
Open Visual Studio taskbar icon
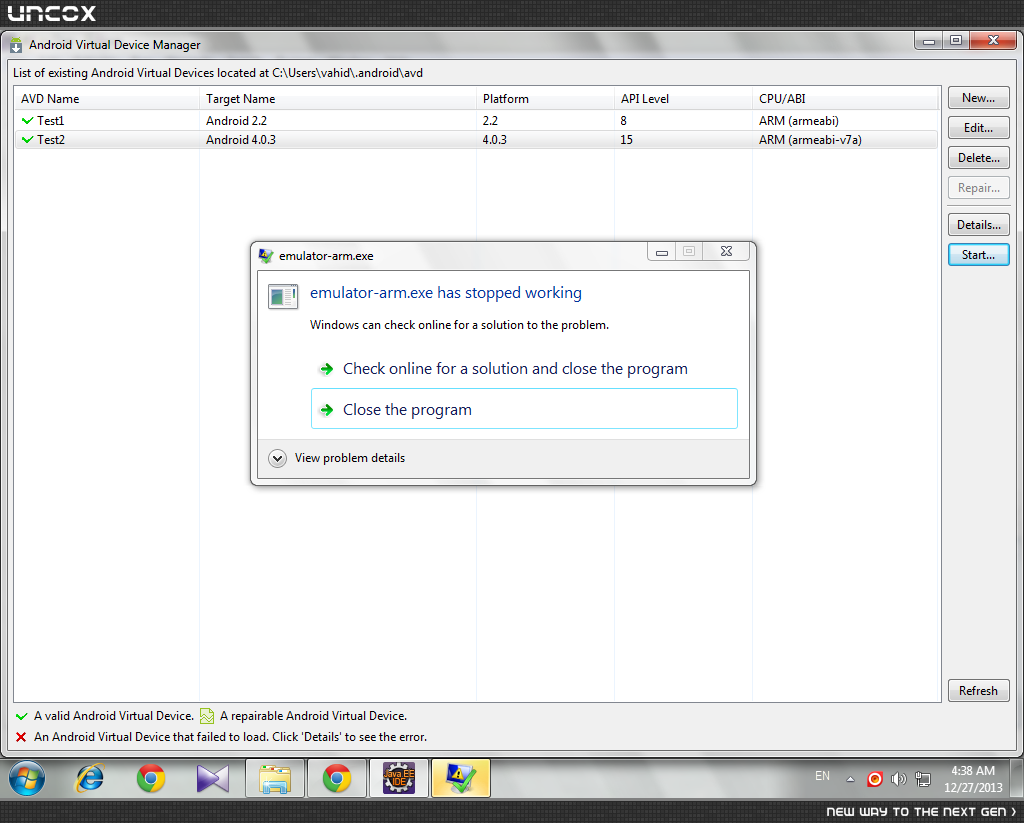213,778
